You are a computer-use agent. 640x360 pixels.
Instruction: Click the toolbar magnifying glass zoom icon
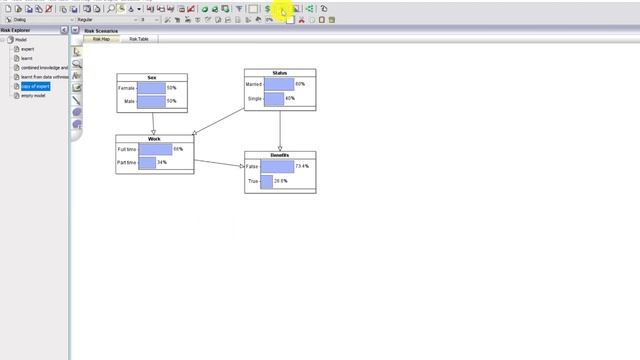tap(111, 9)
